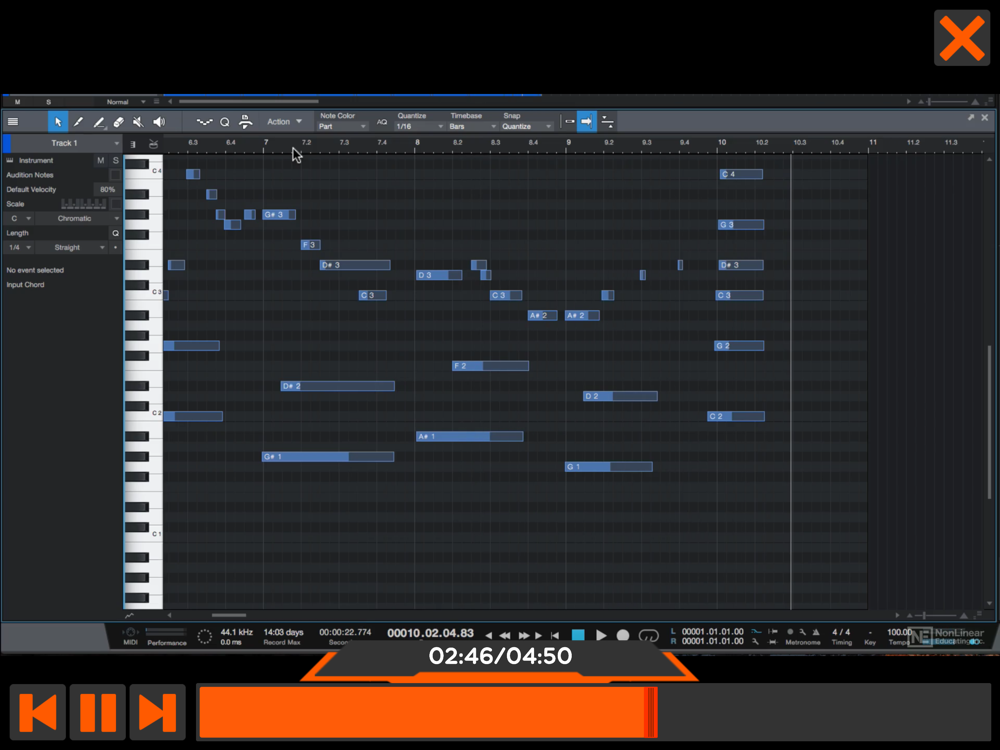Open the Timebase Bars dropdown
The height and width of the screenshot is (750, 1000).
[x=473, y=126]
